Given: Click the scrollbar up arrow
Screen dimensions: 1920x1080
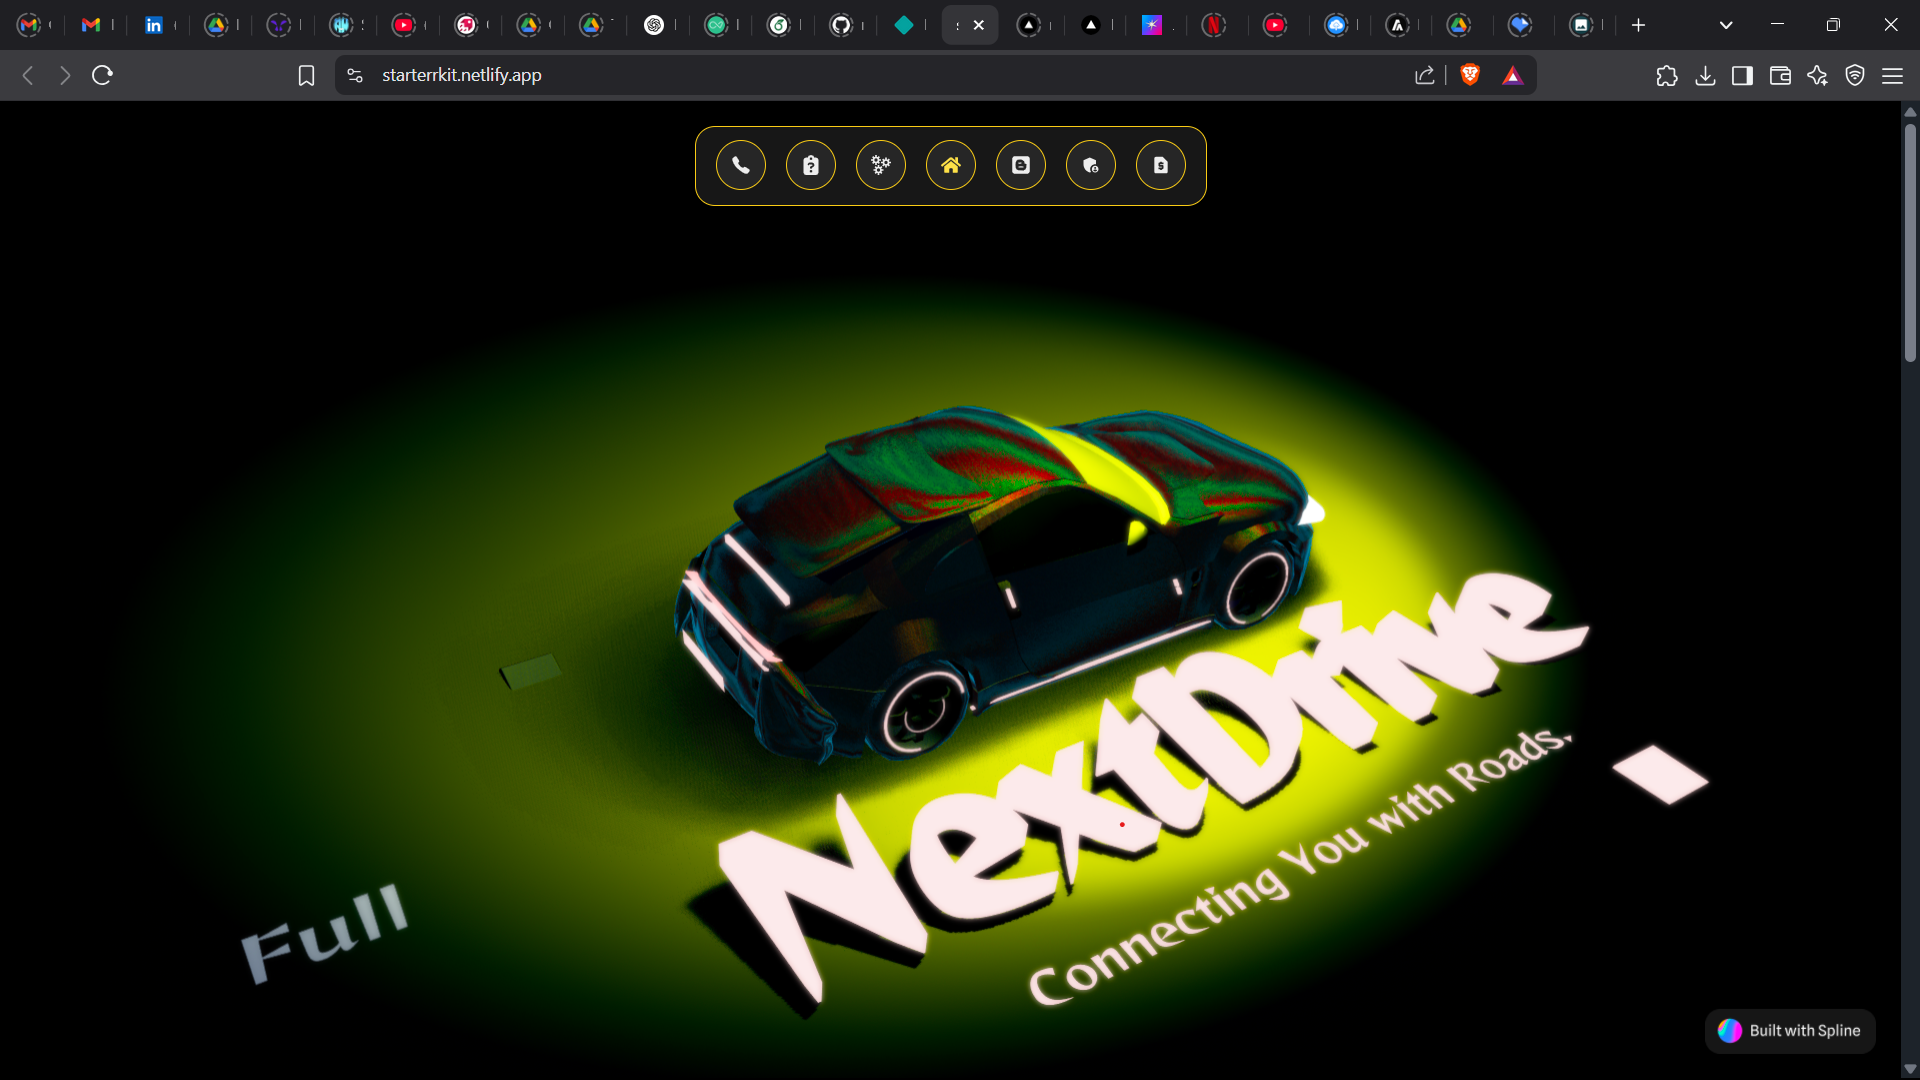Looking at the screenshot, I should 1910,111.
